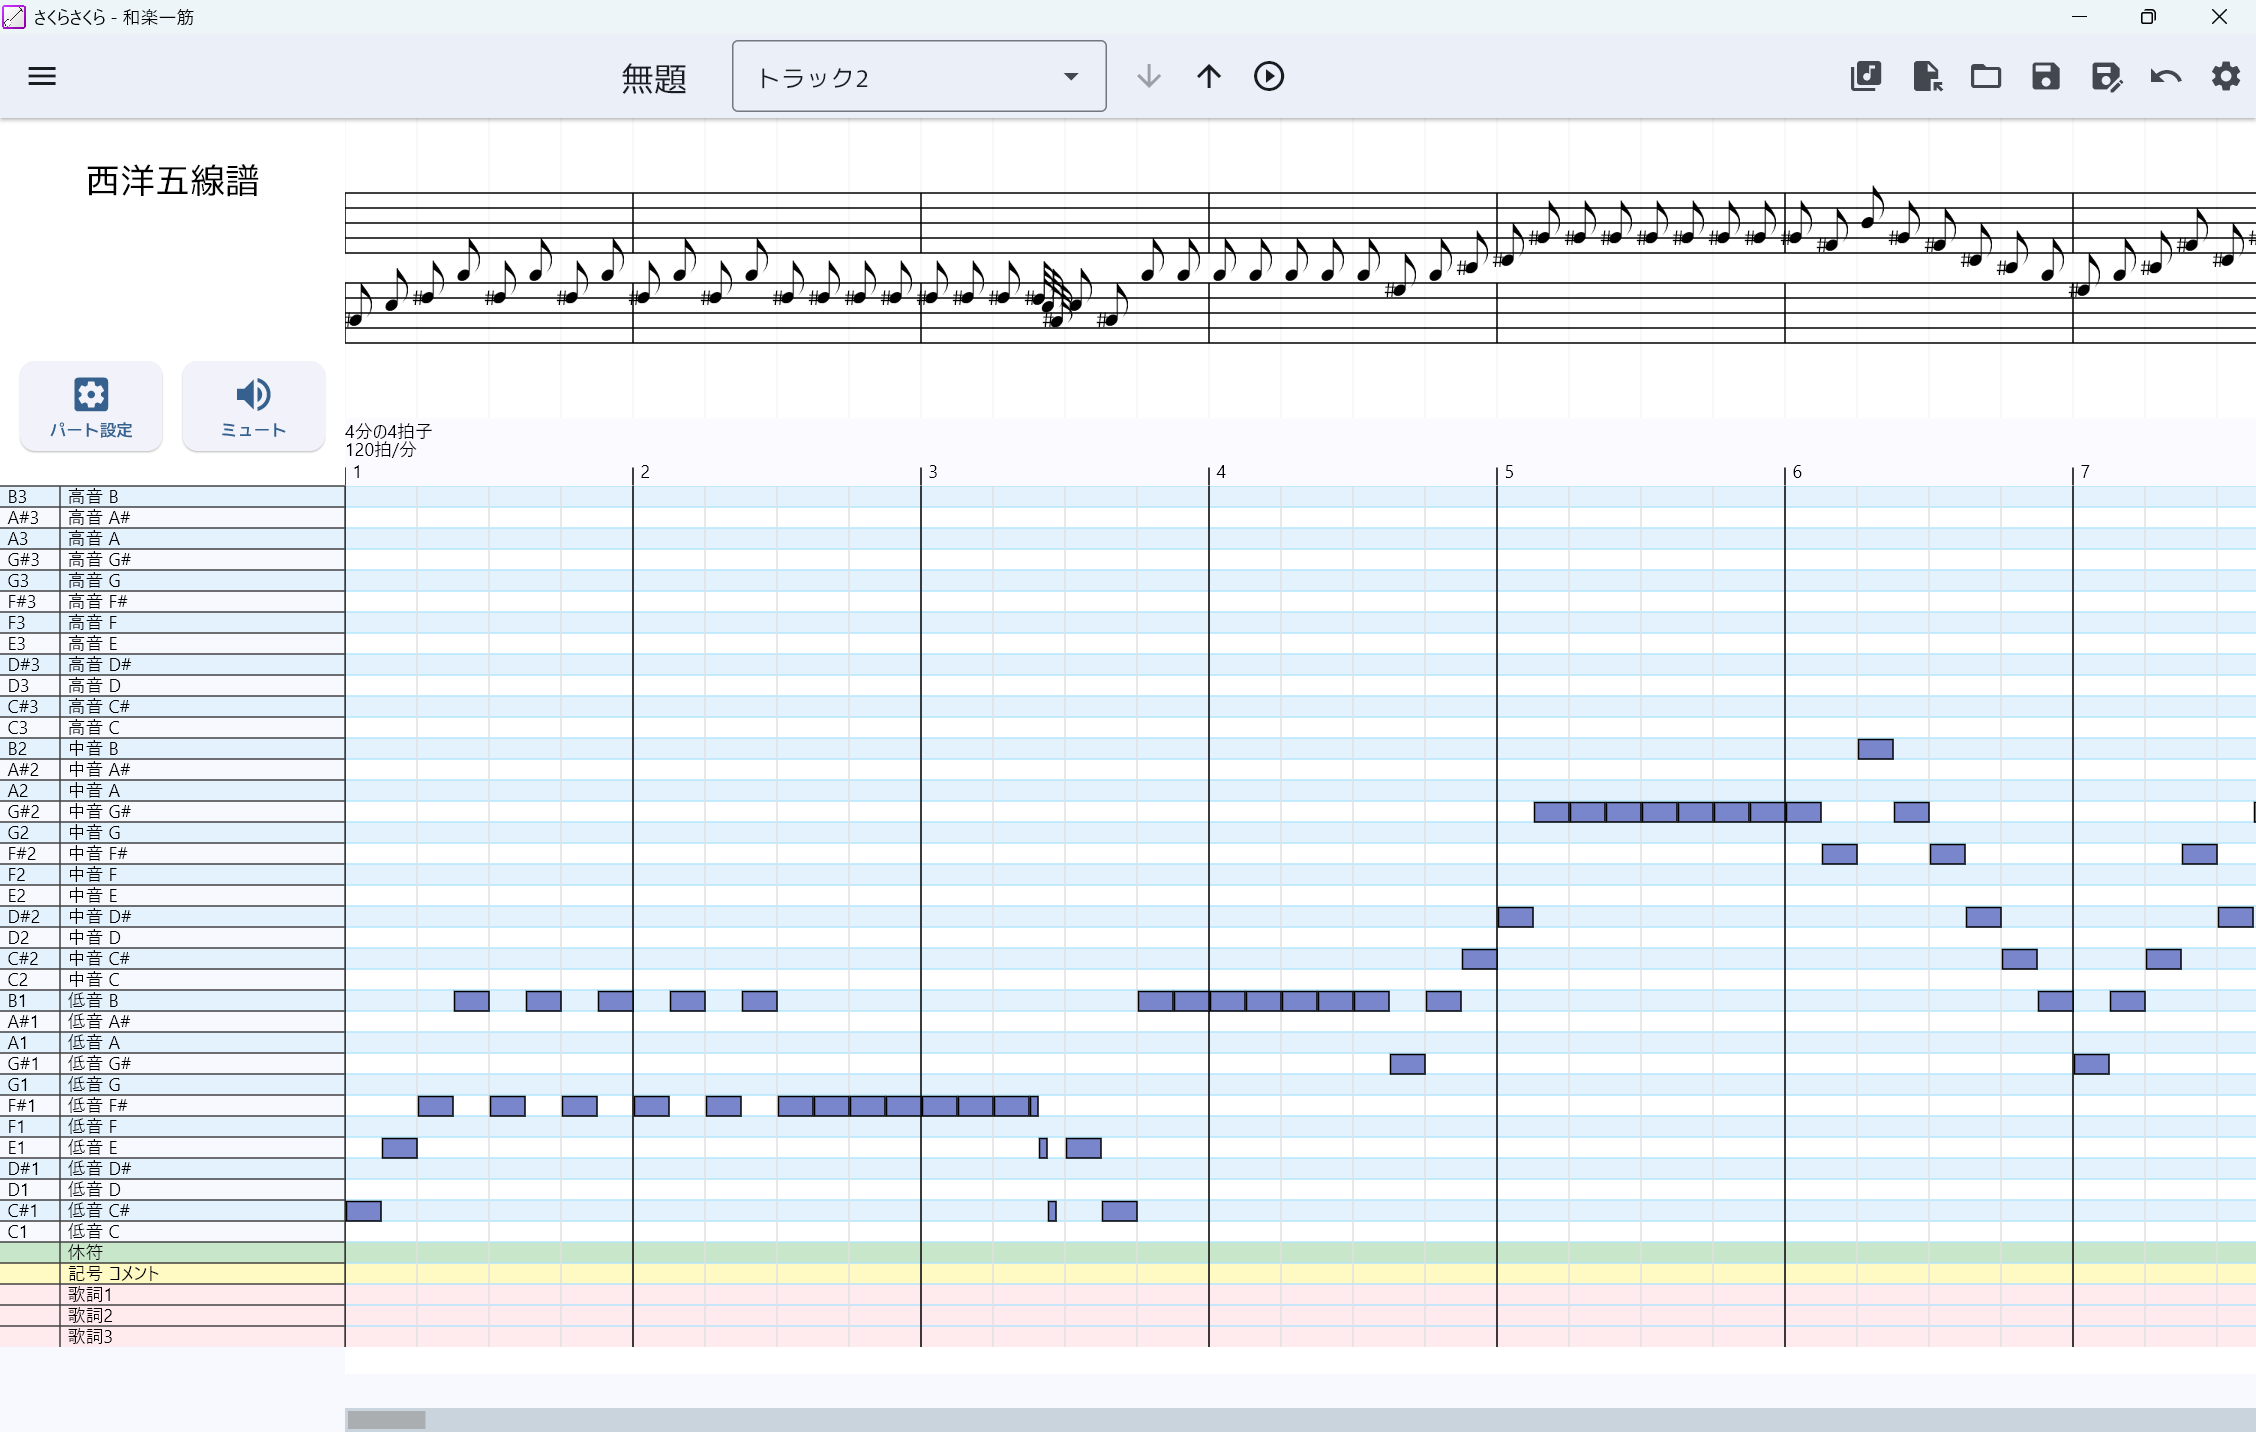The height and width of the screenshot is (1432, 2256).
Task: Open the hamburger main menu
Action: tap(42, 76)
